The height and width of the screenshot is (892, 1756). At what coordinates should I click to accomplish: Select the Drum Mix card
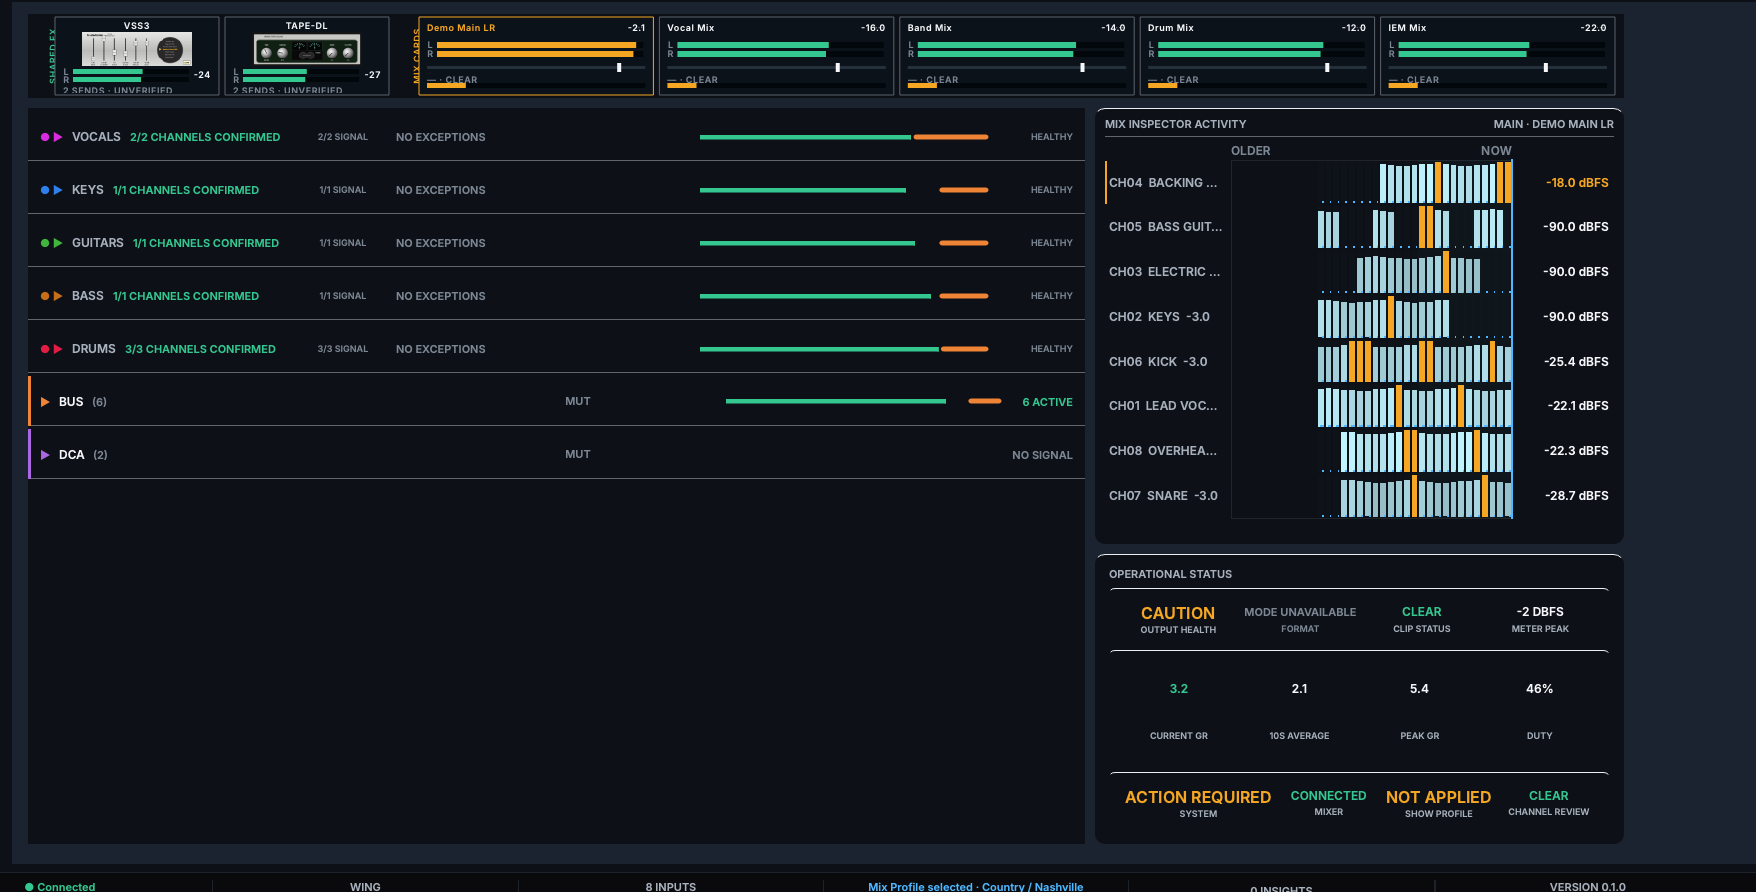[x=1257, y=56]
